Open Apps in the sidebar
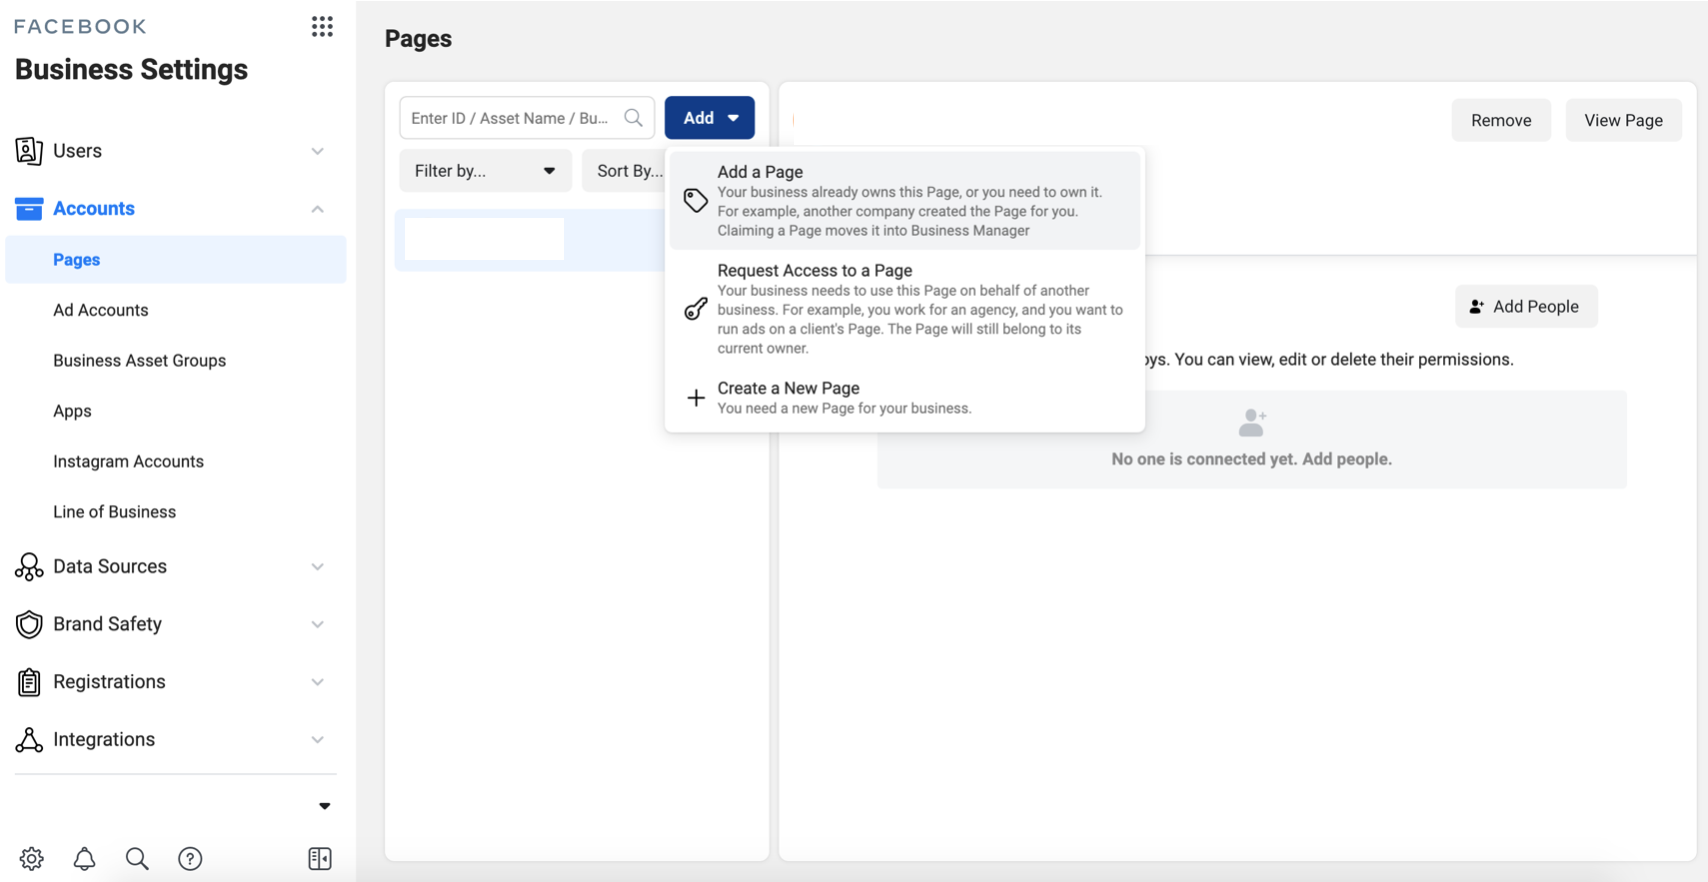 click(72, 411)
